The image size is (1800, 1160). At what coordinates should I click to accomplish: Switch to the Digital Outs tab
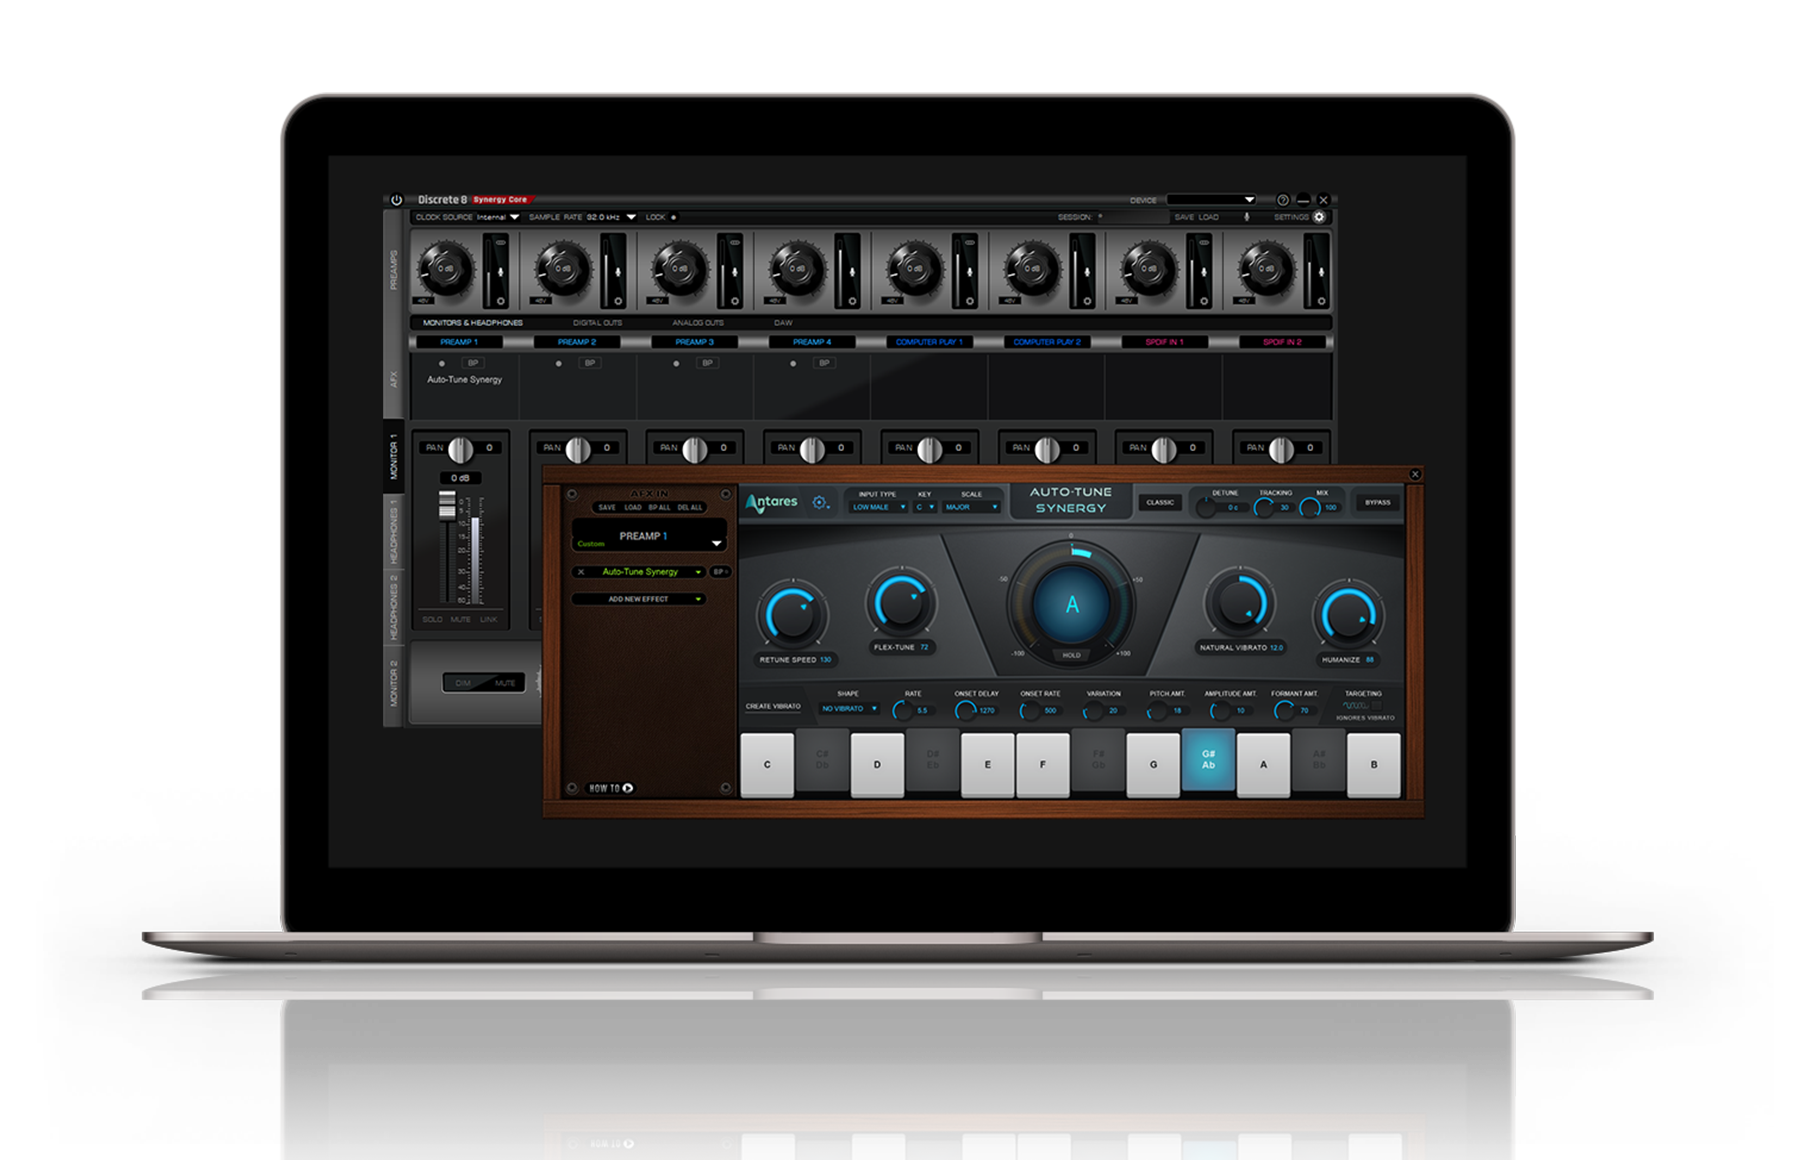tap(597, 323)
